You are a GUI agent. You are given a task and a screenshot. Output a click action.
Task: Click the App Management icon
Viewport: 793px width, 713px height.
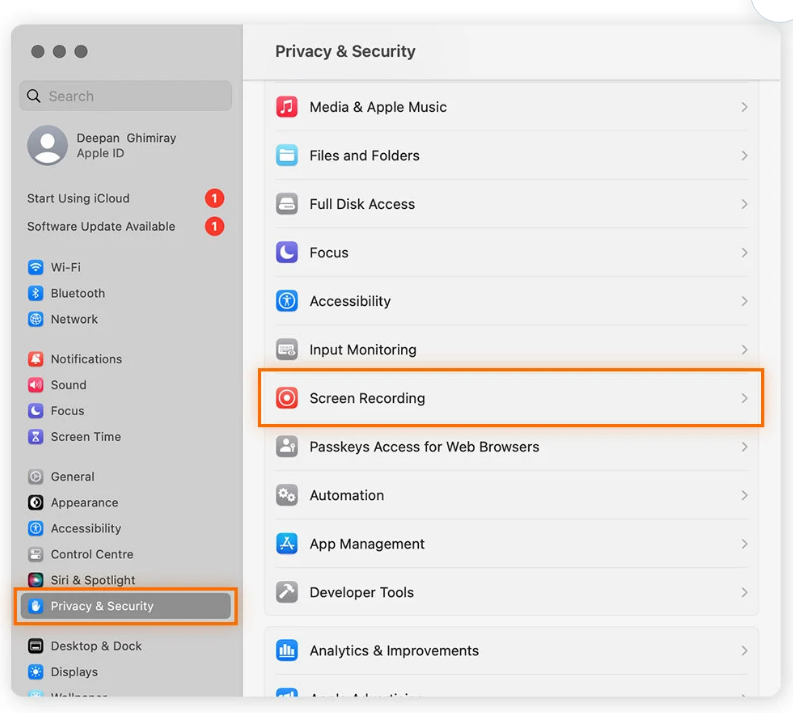(287, 544)
